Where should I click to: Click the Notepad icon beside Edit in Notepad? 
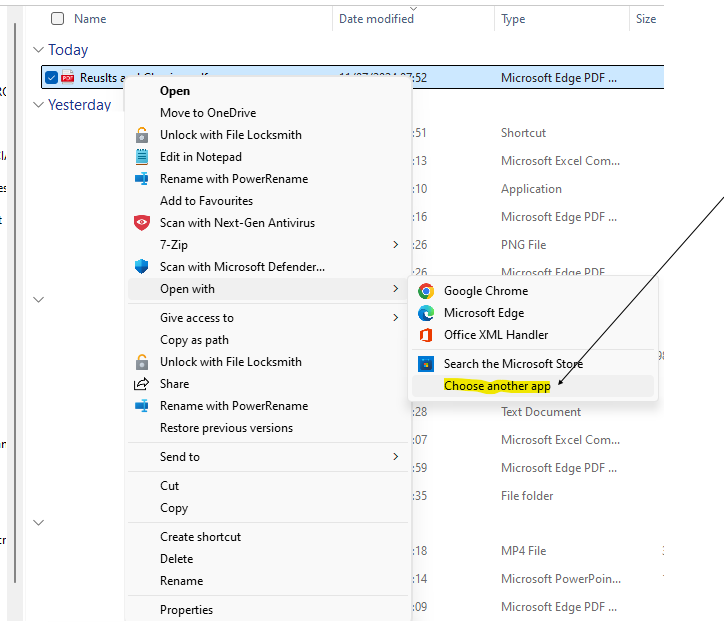coord(142,157)
